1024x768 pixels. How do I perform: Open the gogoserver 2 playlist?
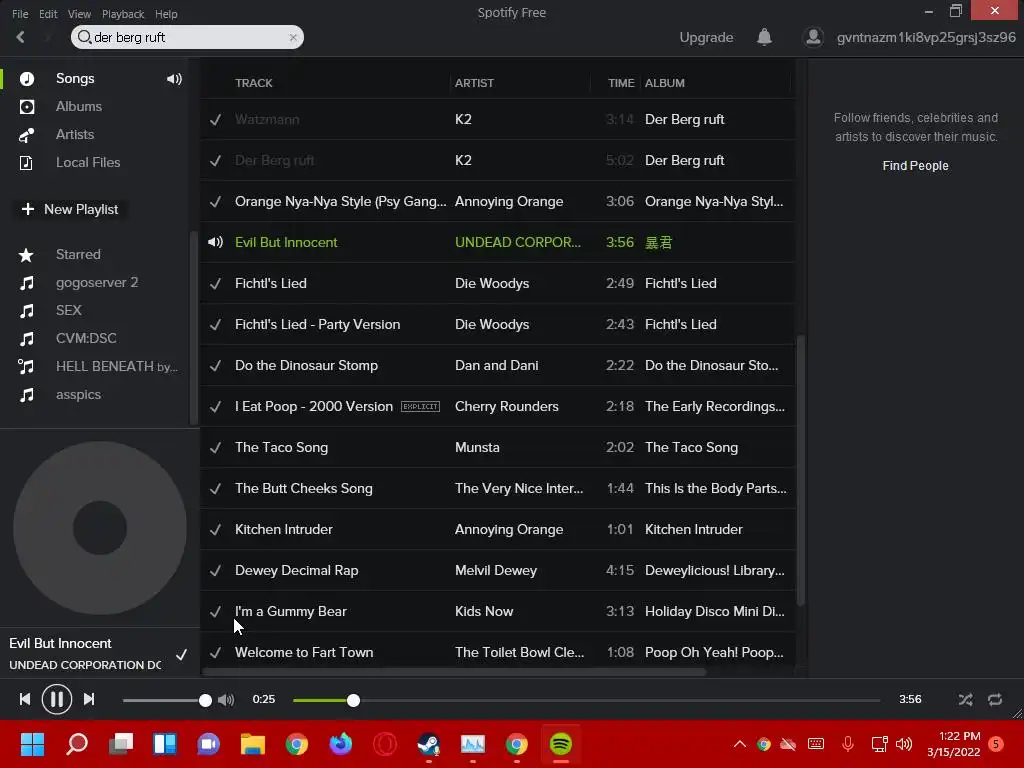click(x=97, y=283)
